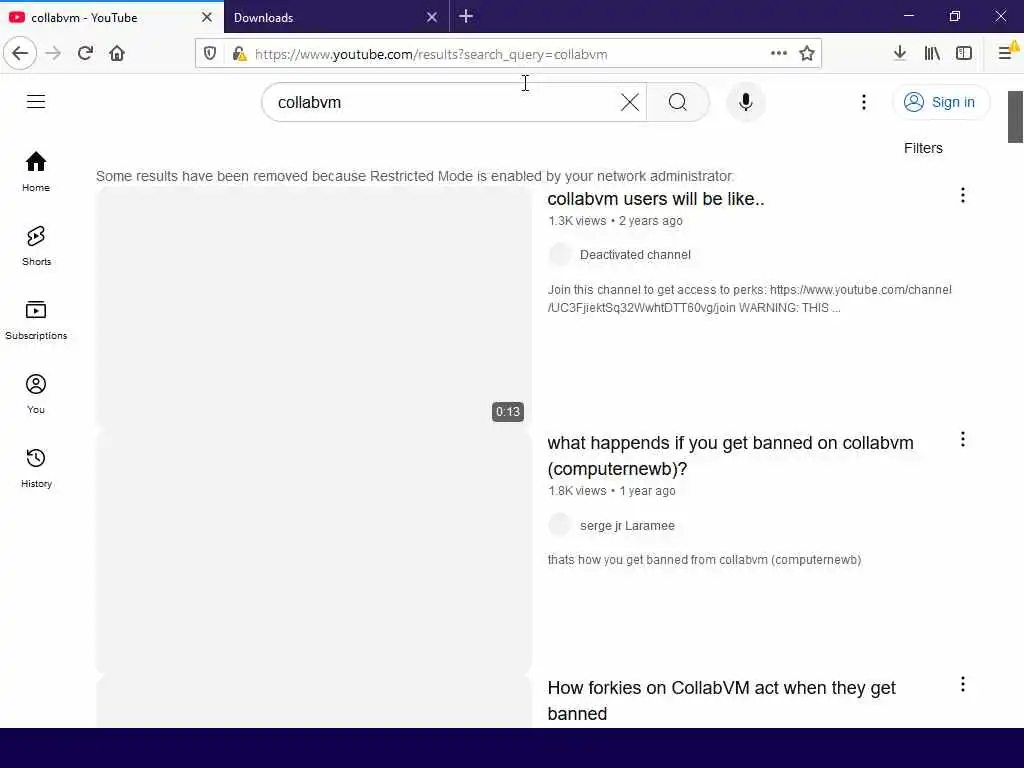Click the '1.3K views • 2 years ago' text
The width and height of the screenshot is (1024, 768).
615,221
